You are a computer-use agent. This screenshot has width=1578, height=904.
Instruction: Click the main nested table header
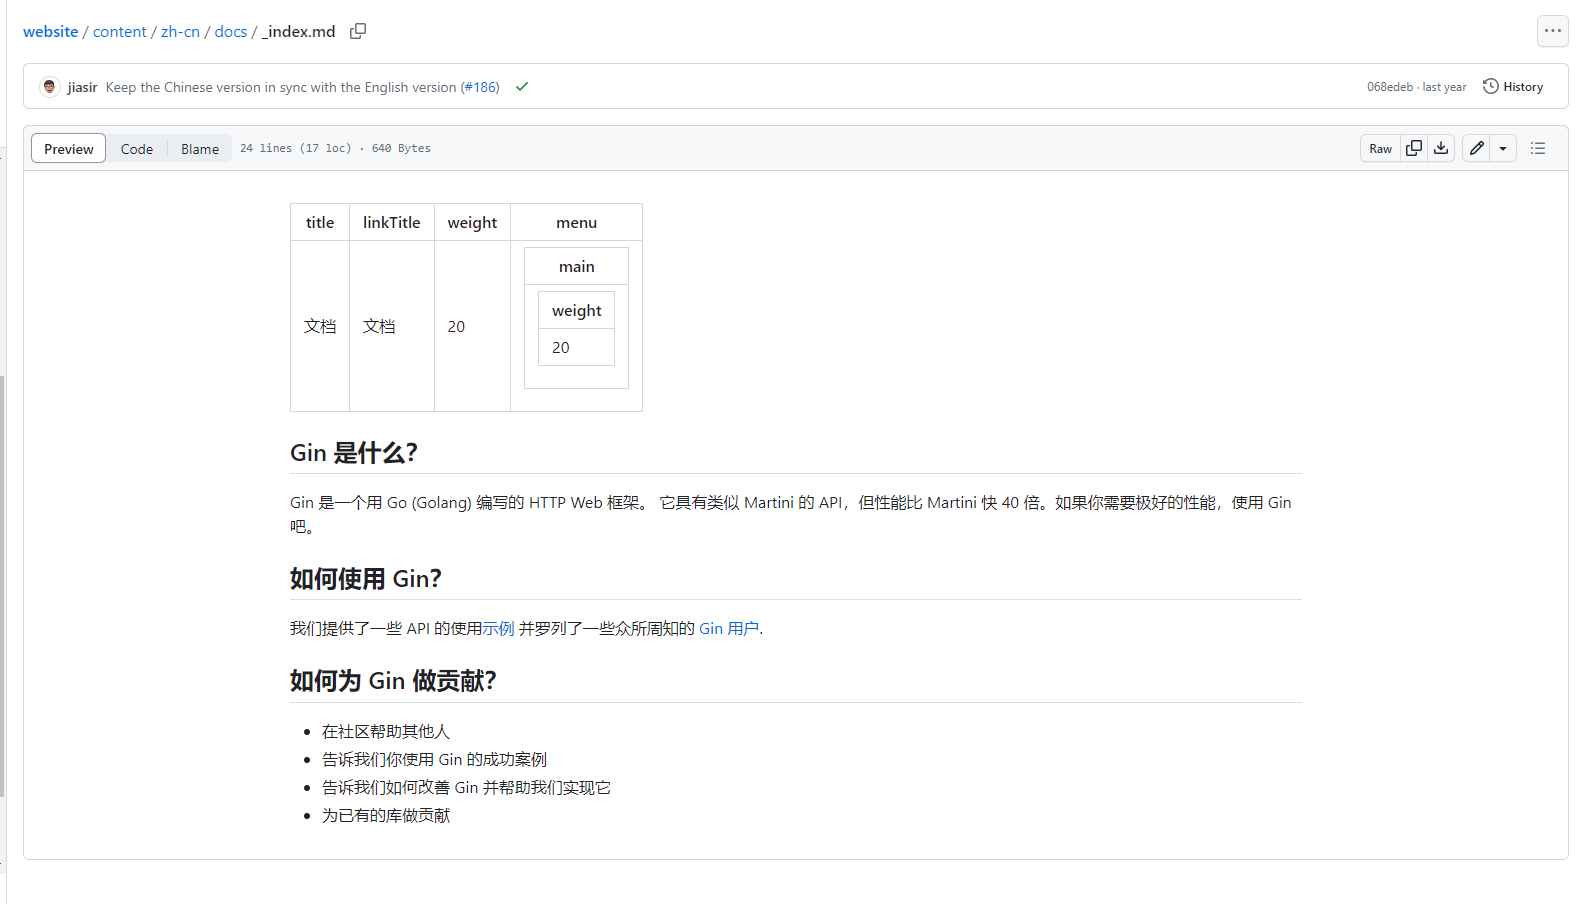point(577,266)
